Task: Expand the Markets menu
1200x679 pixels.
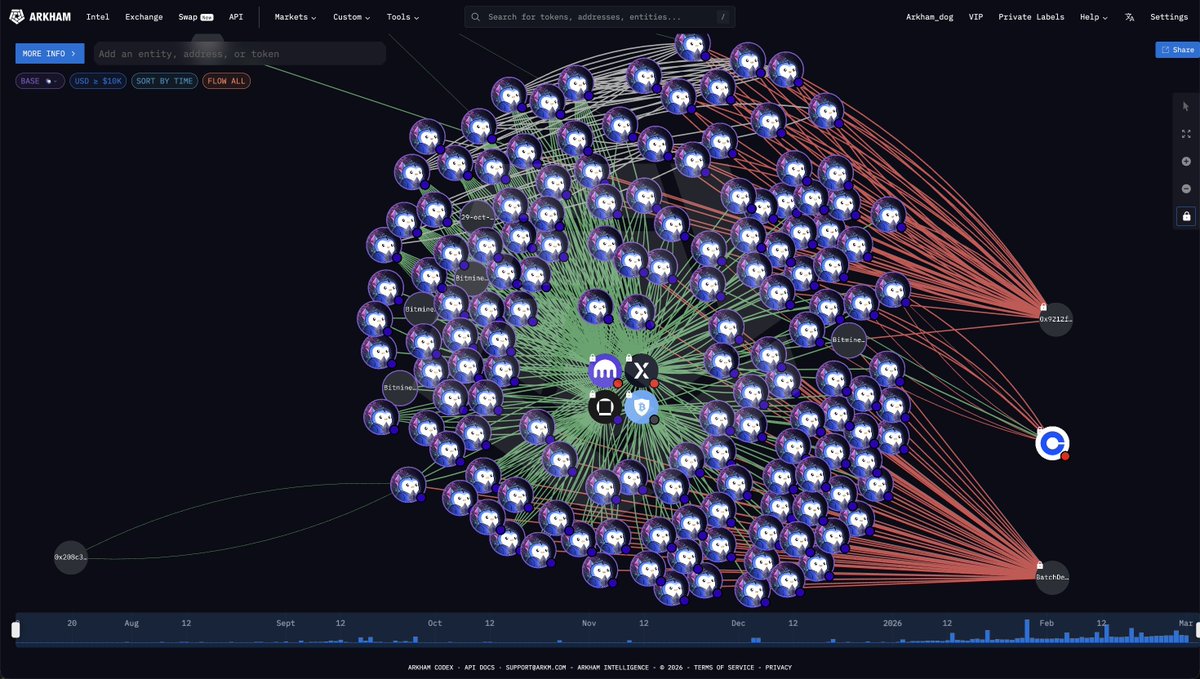Action: 295,17
